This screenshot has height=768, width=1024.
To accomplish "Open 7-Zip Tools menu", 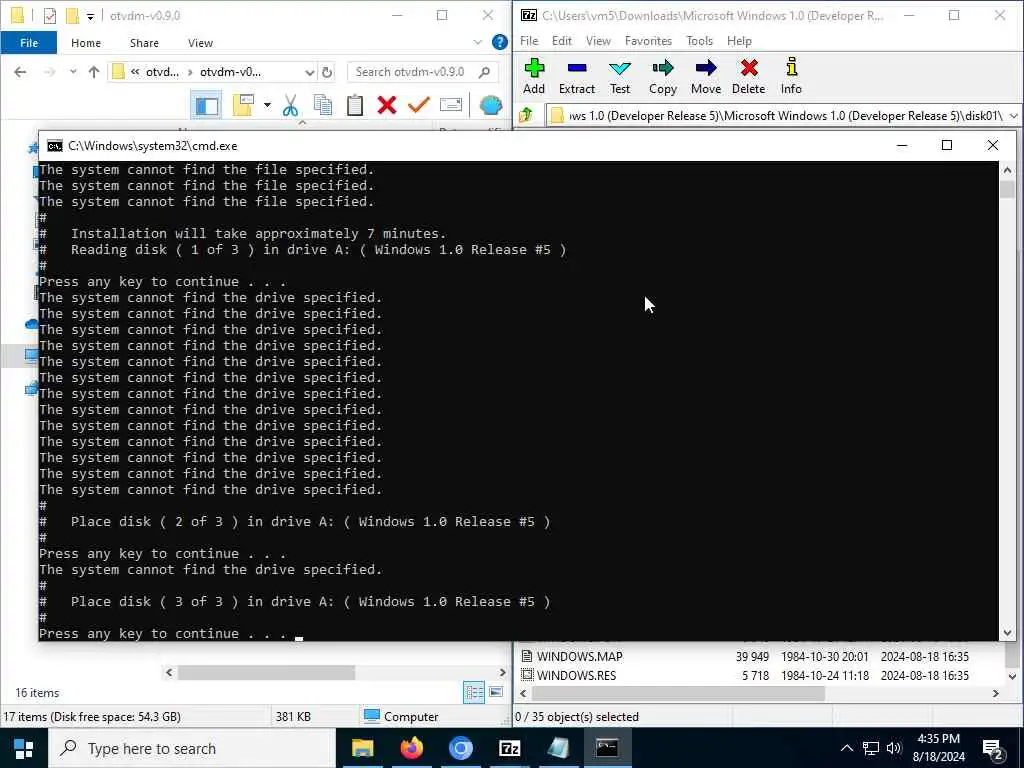I will 699,40.
